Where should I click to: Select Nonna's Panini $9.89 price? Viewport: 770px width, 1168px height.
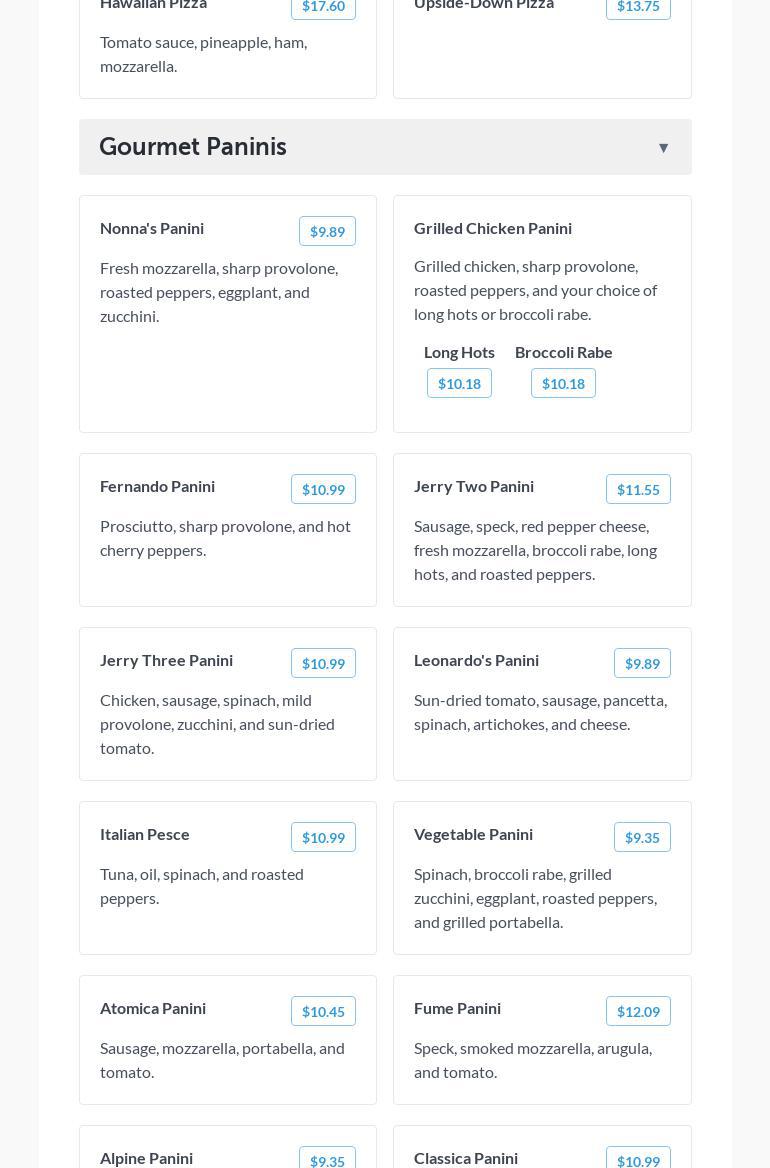coord(327,231)
